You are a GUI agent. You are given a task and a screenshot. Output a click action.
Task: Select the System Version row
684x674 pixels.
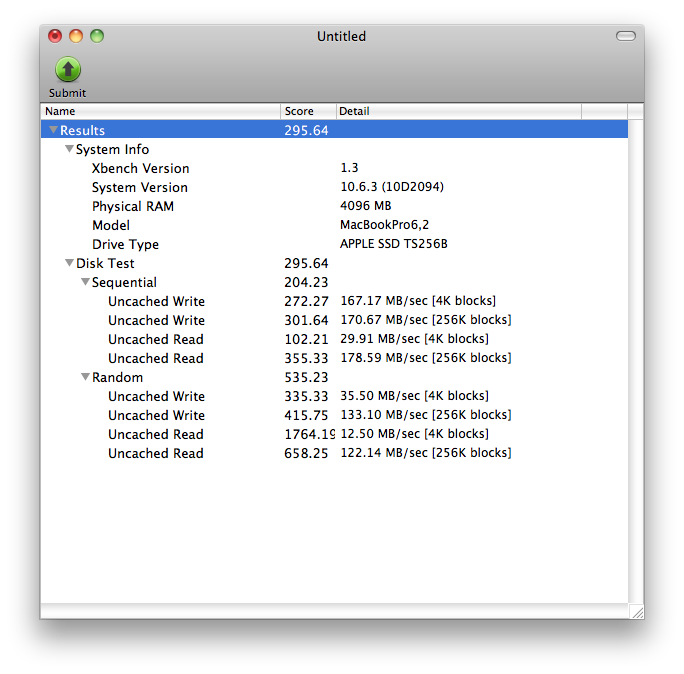(335, 187)
